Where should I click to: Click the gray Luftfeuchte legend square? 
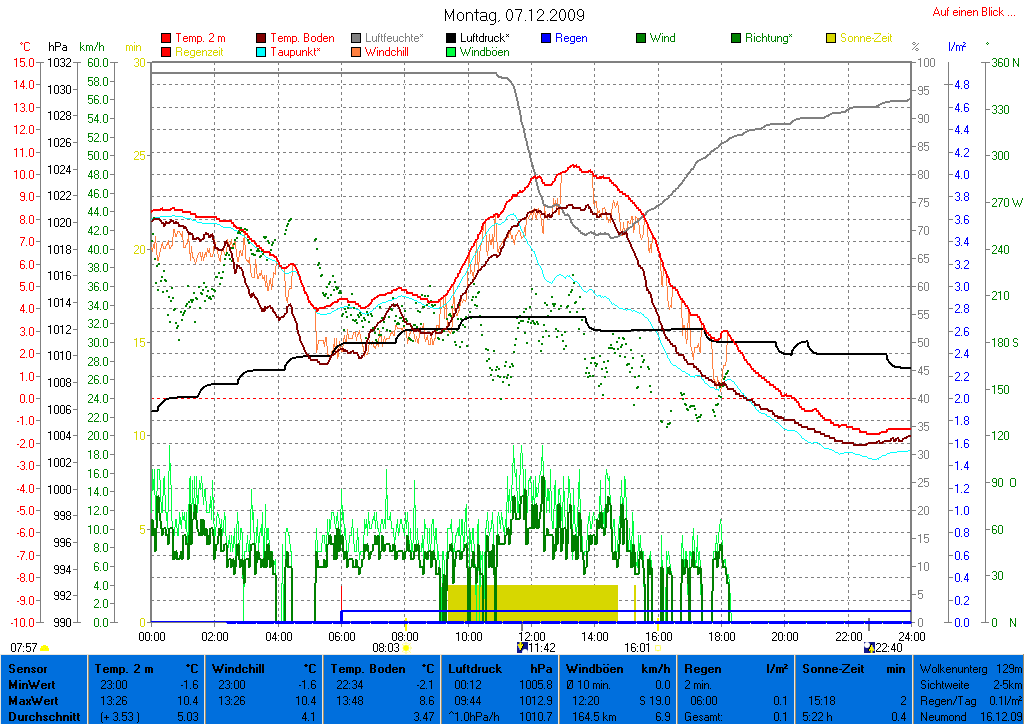click(x=356, y=39)
